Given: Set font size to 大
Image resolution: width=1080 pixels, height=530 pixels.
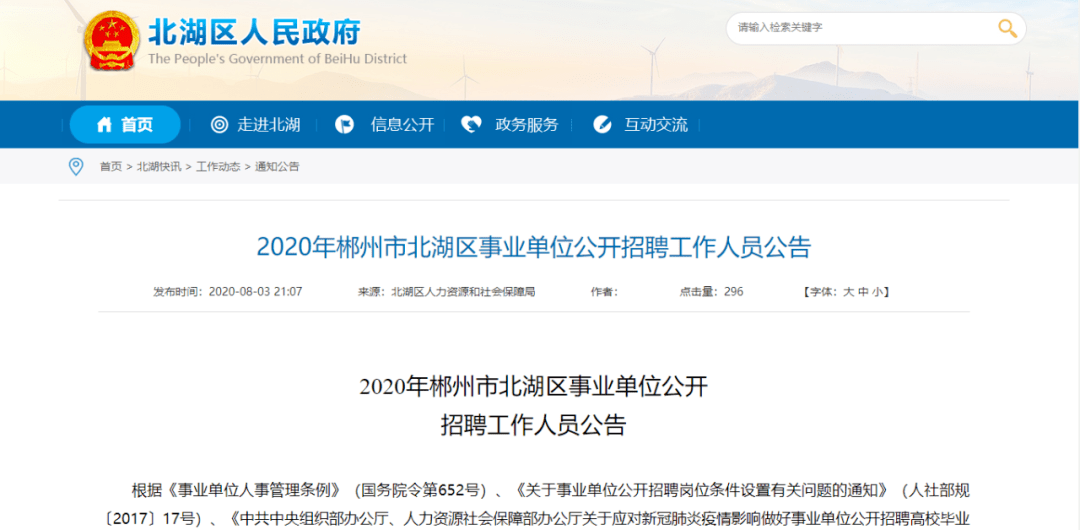Looking at the screenshot, I should (x=849, y=292).
